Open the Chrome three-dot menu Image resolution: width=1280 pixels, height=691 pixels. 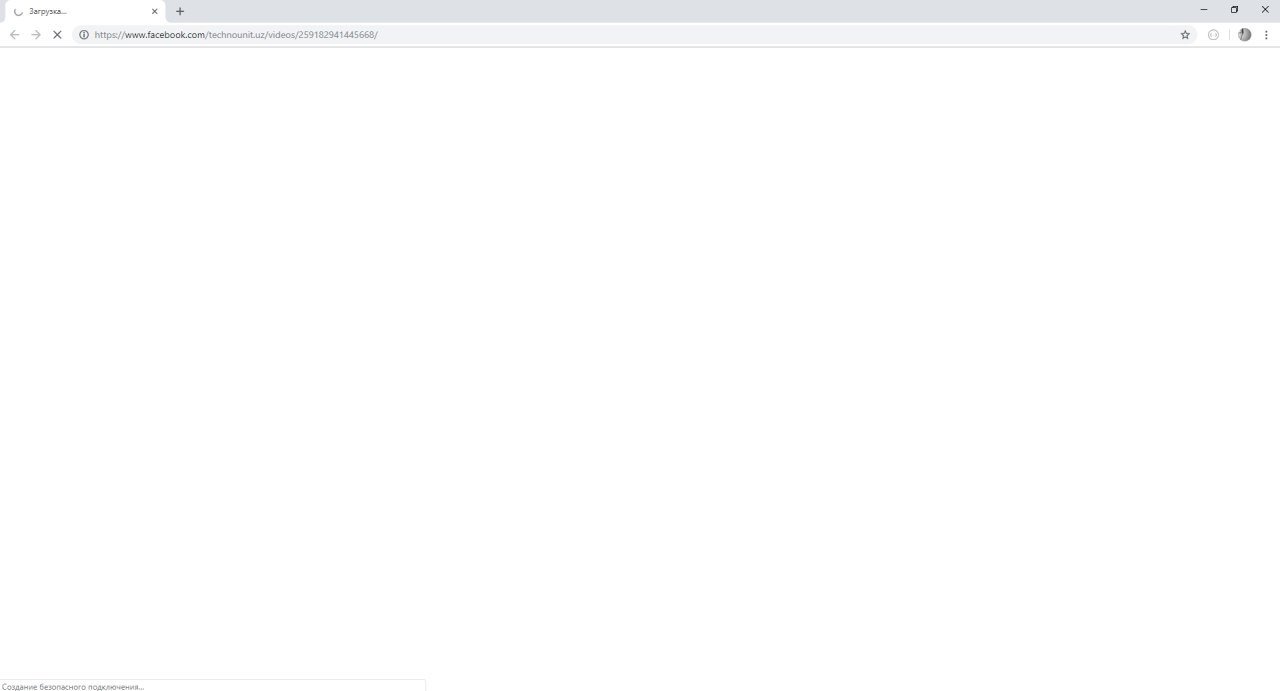click(1266, 34)
